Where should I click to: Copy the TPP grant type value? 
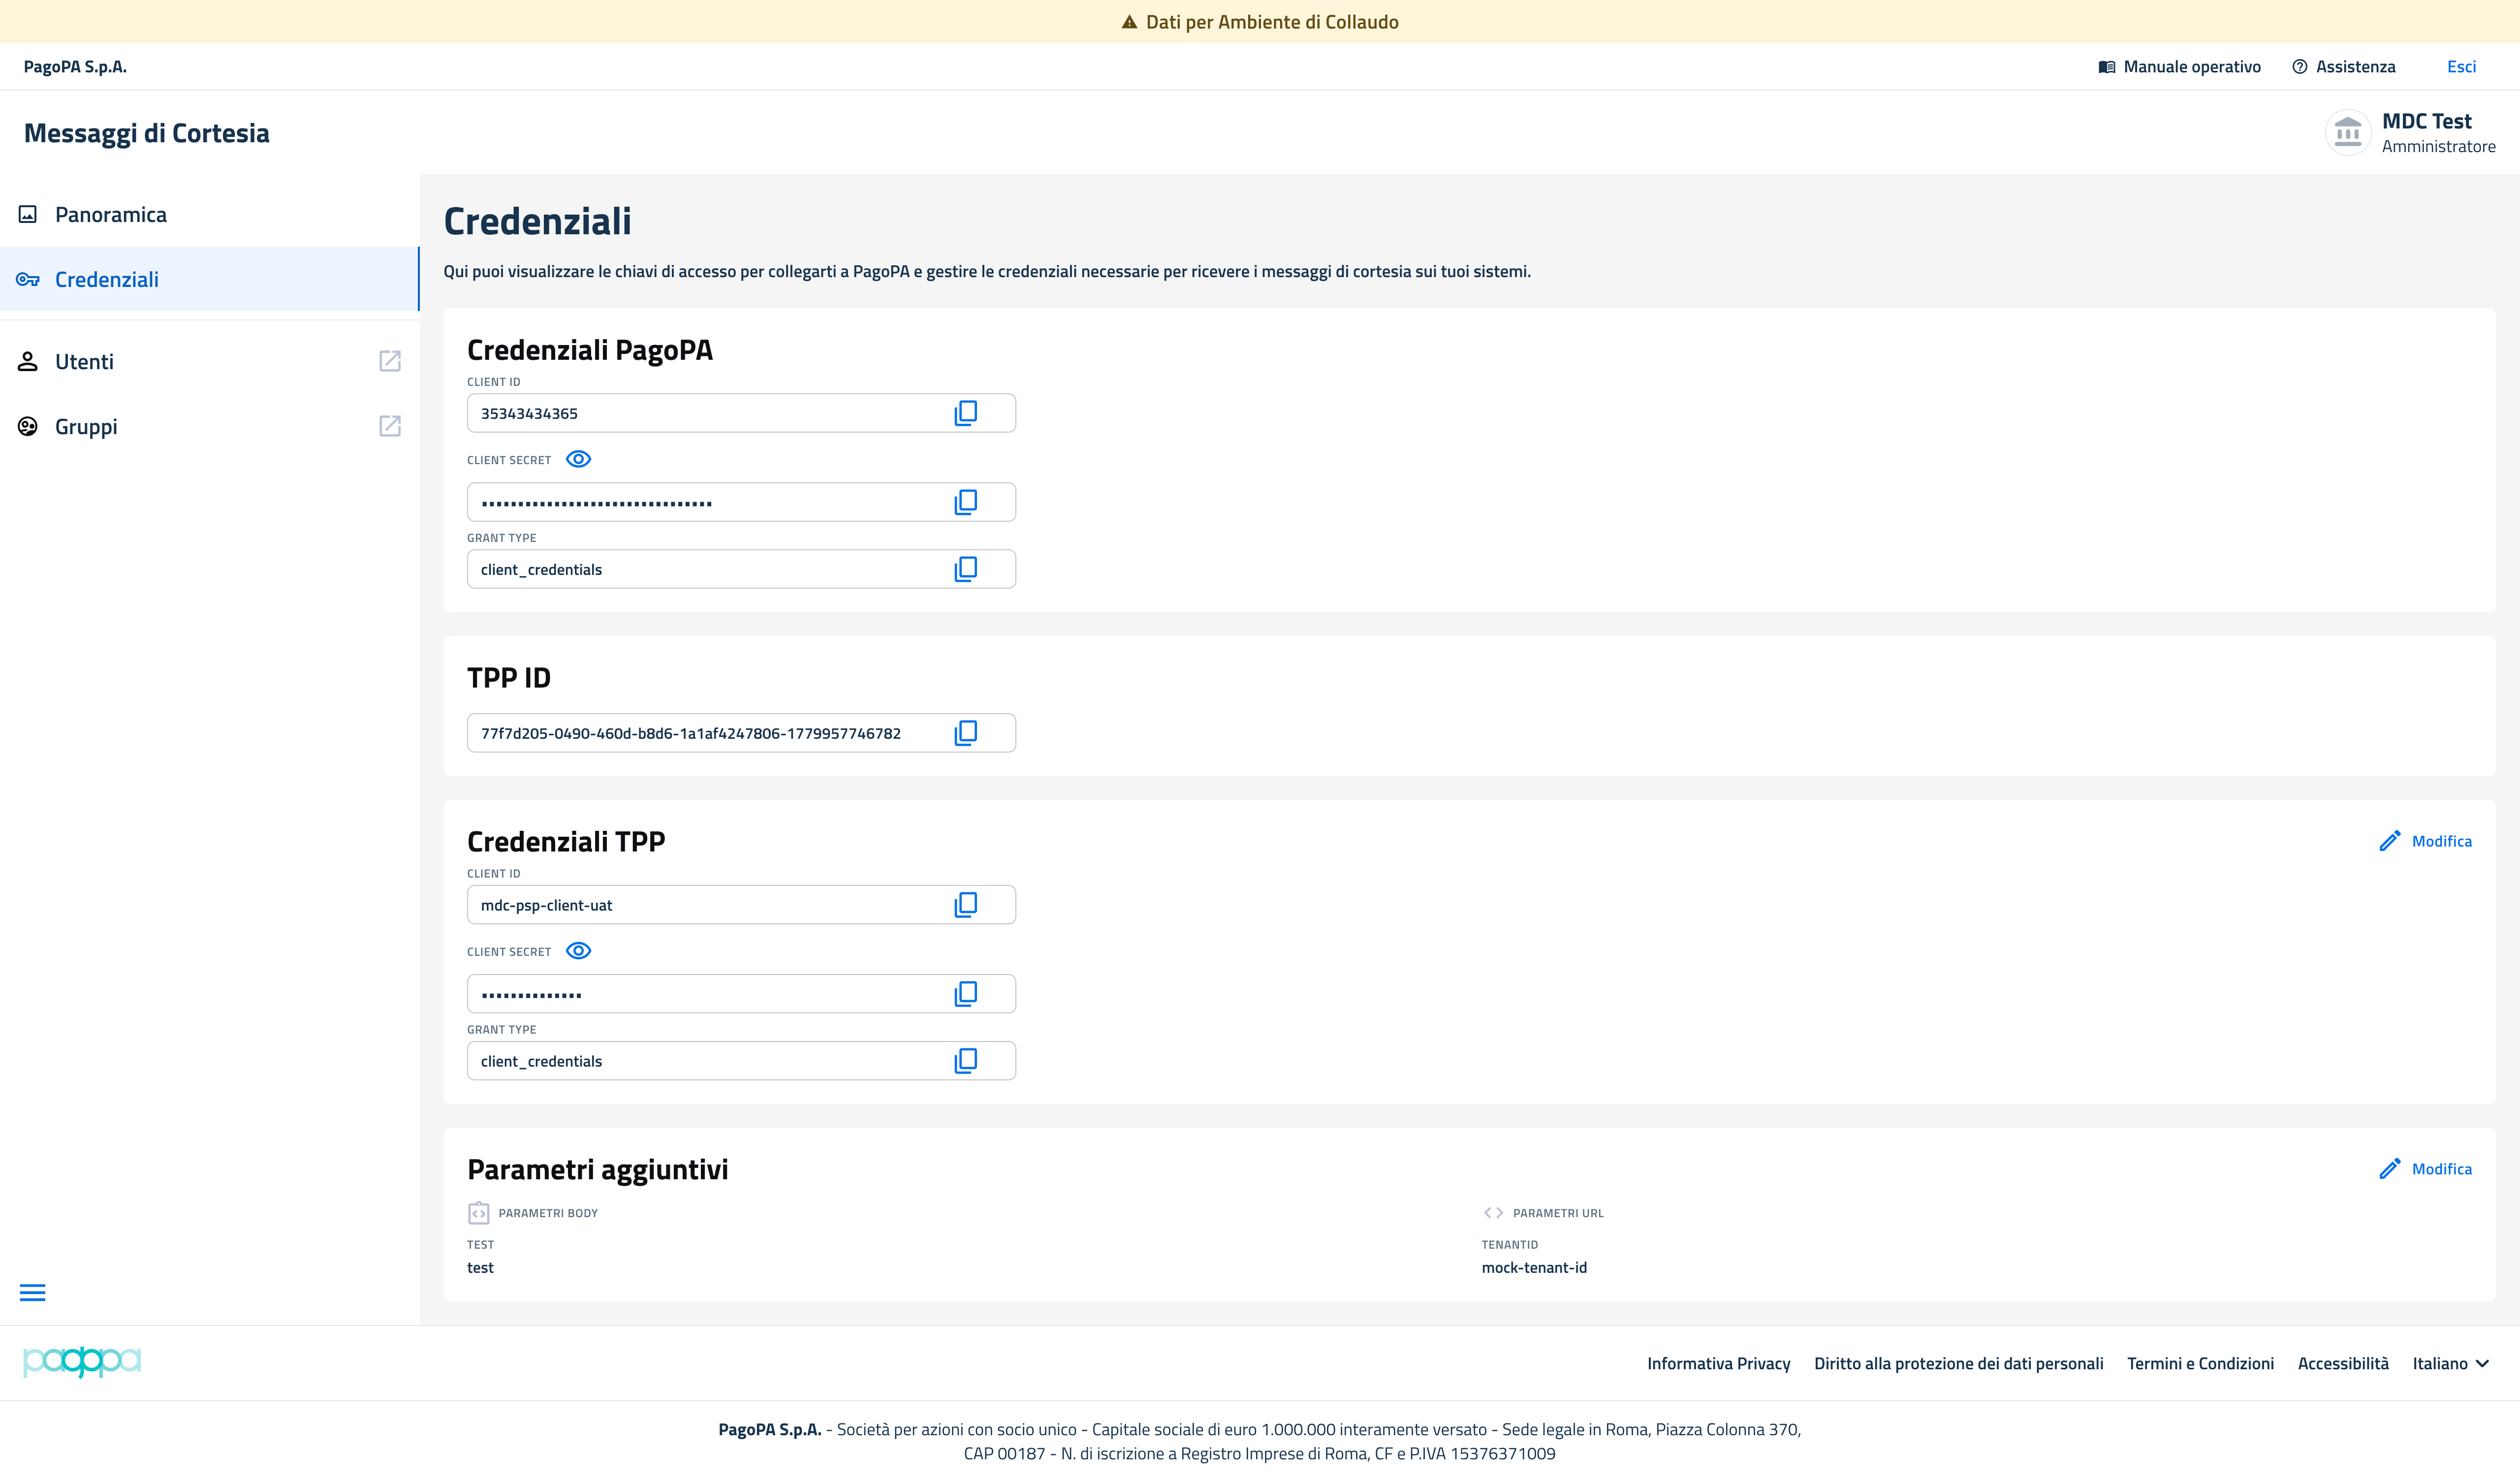pyautogui.click(x=965, y=1061)
